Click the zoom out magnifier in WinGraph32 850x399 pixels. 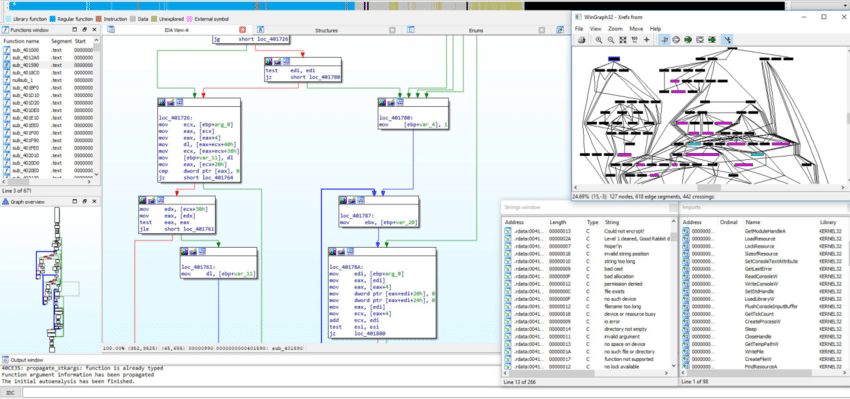611,40
